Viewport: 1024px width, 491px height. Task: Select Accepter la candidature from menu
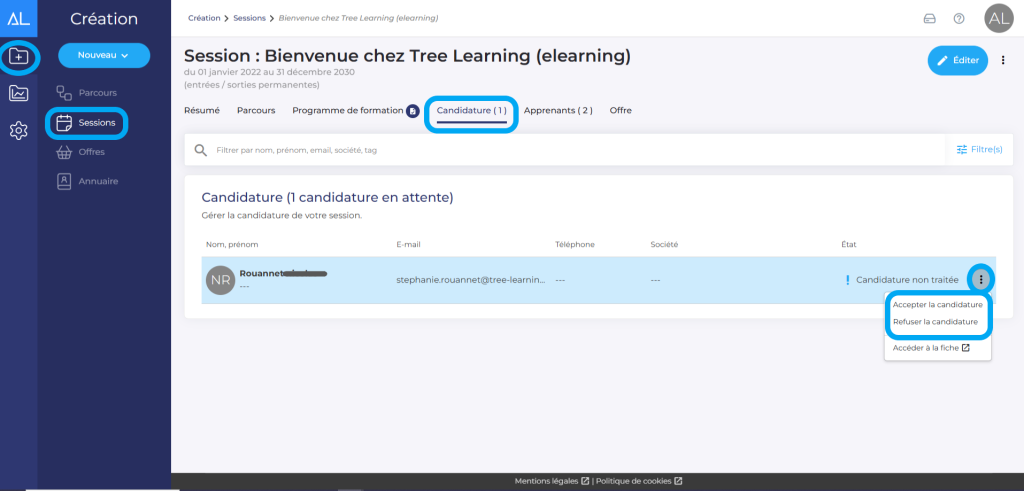tap(937, 304)
